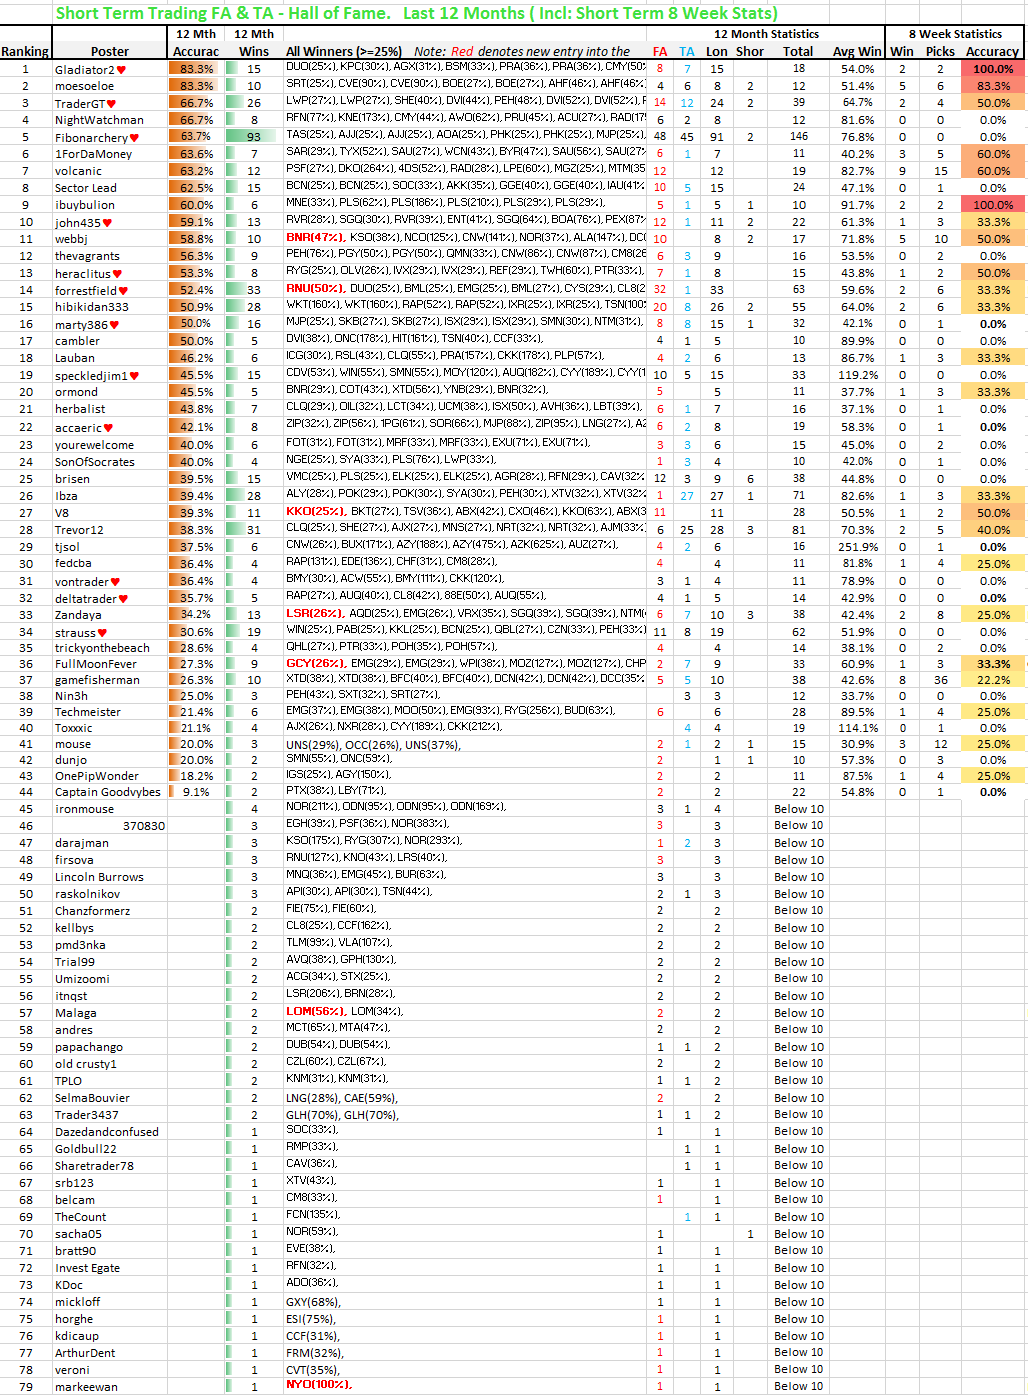1028x1395 pixels.
Task: Click the '9.1%' 12-month accuracy cell
Action: pyautogui.click(x=196, y=792)
